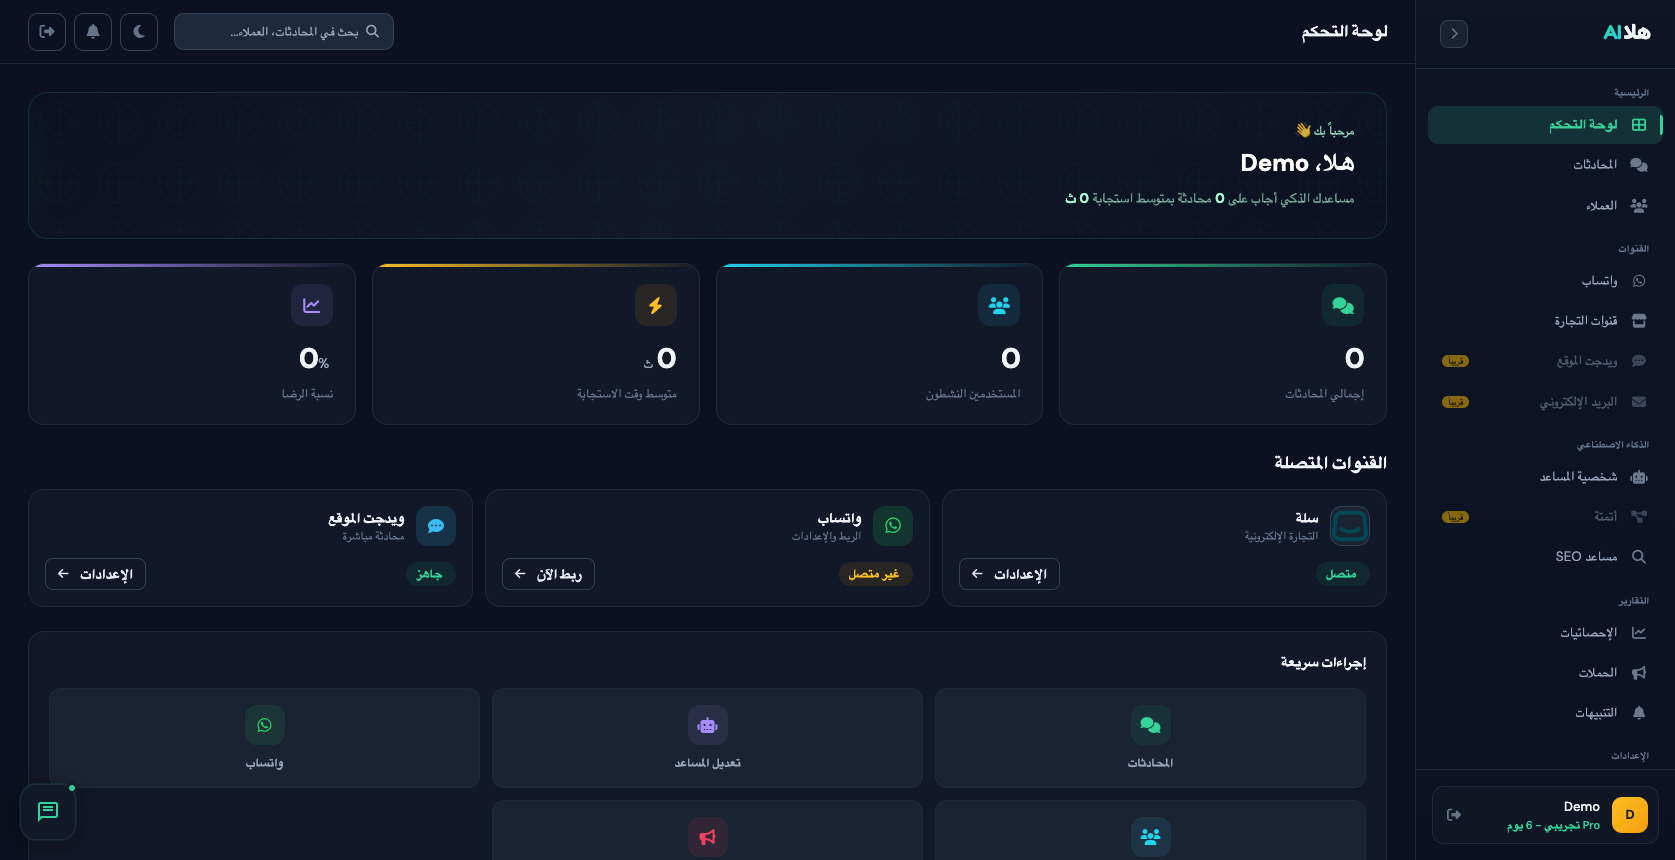Open the notifications bell in top bar

(93, 32)
